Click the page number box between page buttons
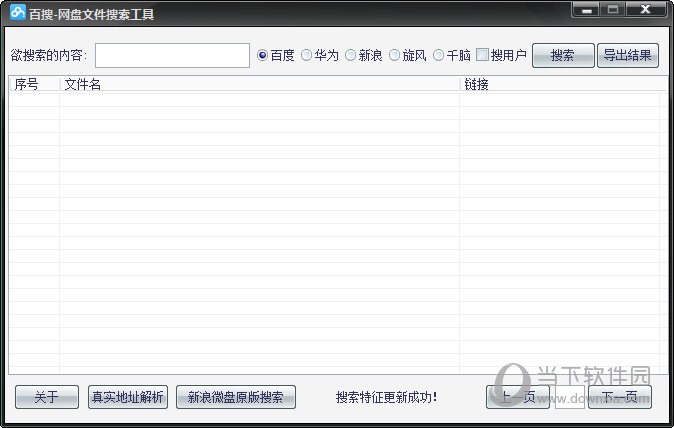The width and height of the screenshot is (674, 428). tap(569, 397)
